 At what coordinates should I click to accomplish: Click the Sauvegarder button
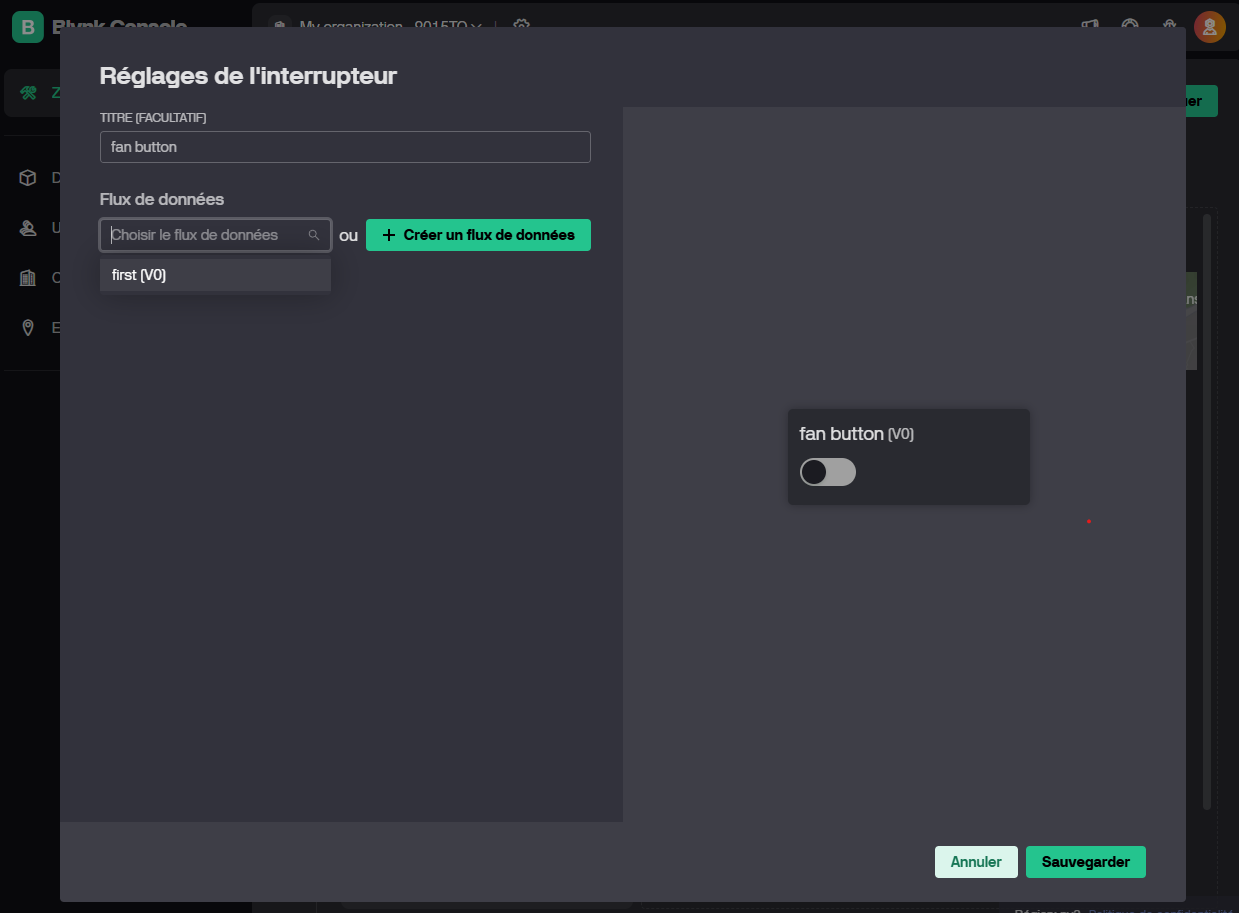[1086, 862]
